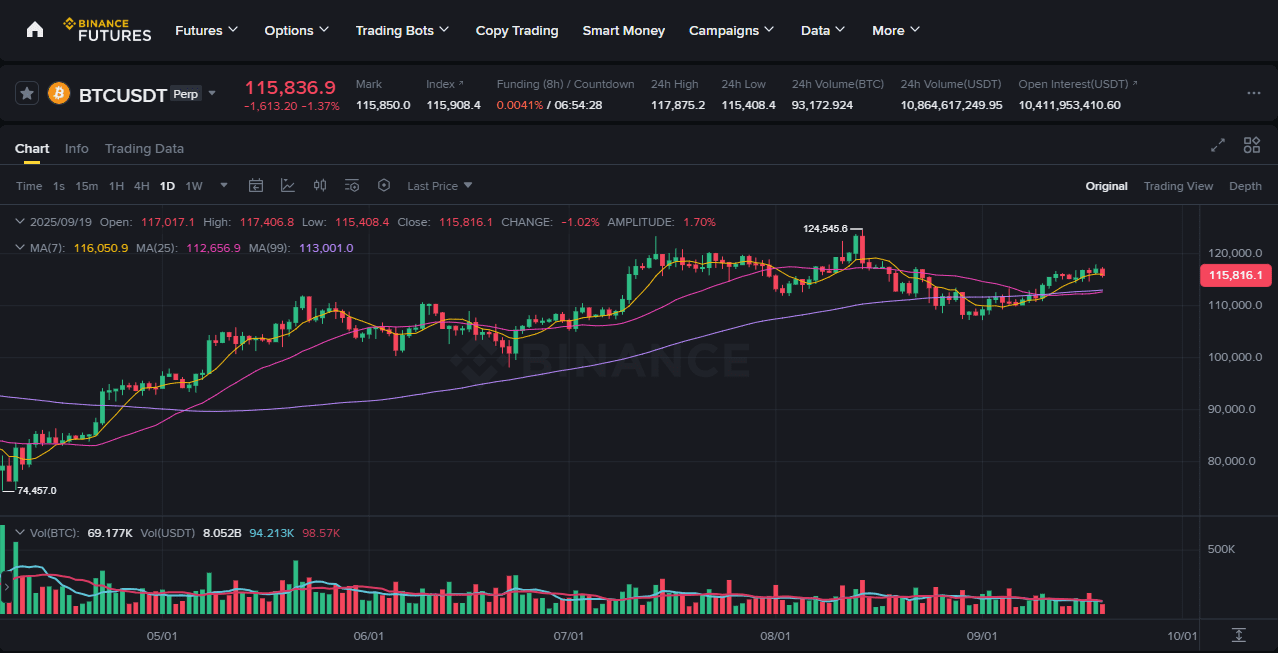Screen dimensions: 1278x653
Task: Open the Futures menu
Action: point(206,30)
